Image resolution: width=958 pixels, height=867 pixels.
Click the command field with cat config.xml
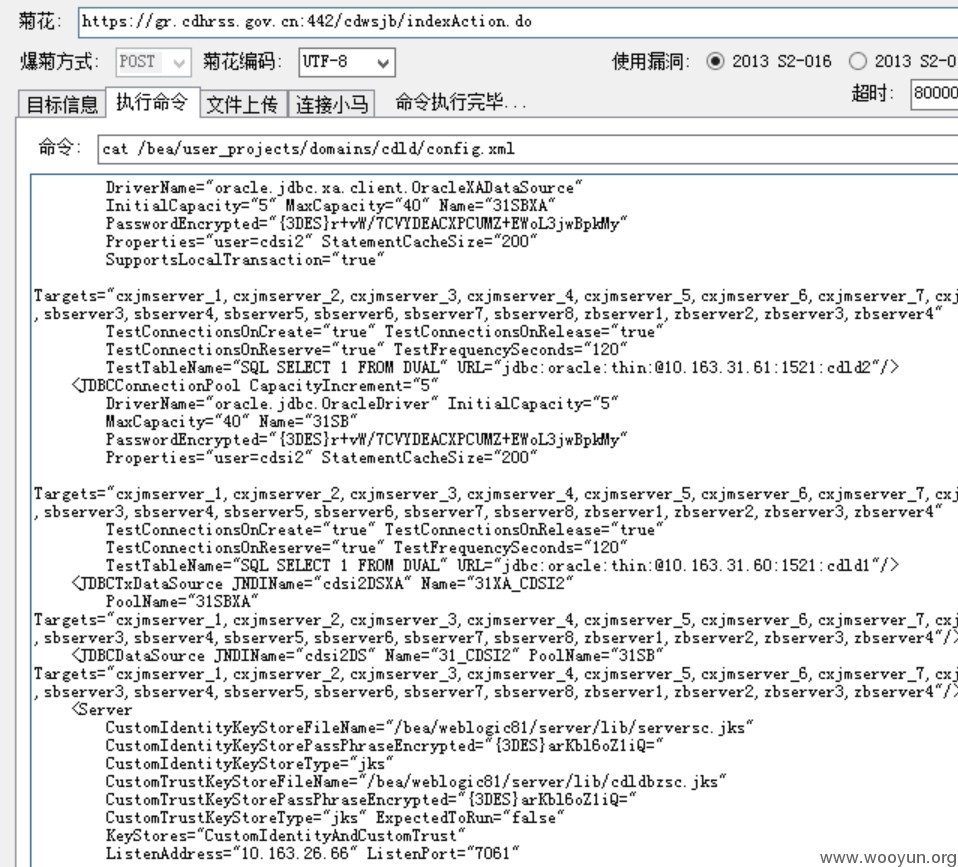click(x=528, y=149)
